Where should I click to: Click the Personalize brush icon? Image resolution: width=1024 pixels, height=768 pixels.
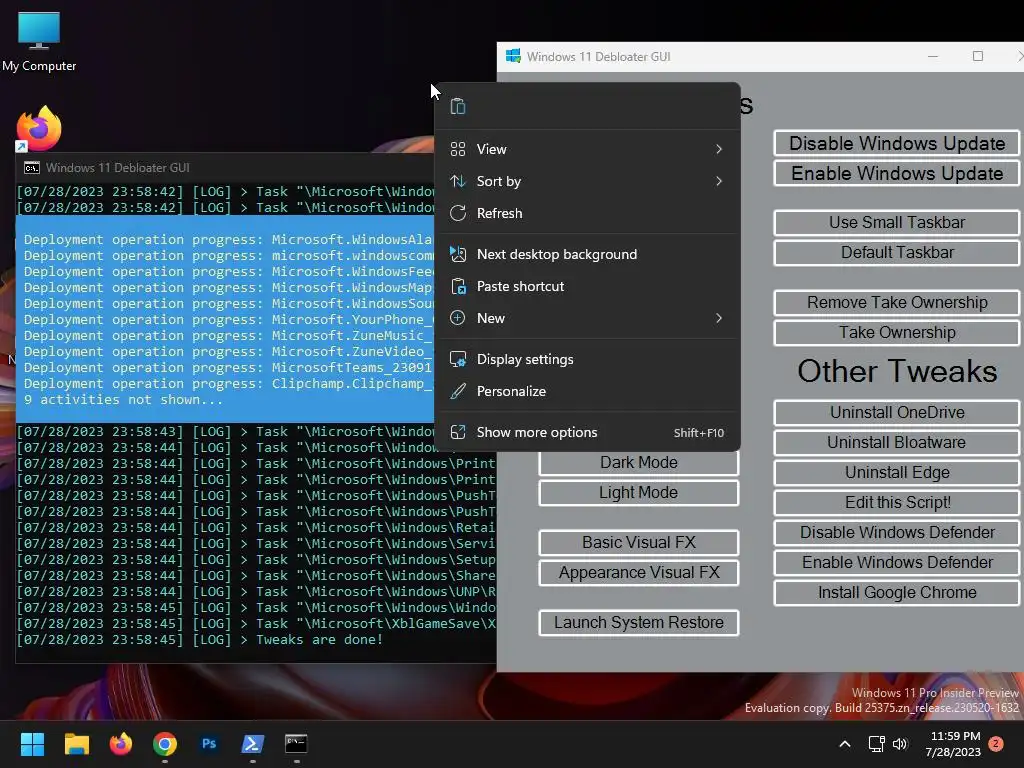[x=458, y=391]
